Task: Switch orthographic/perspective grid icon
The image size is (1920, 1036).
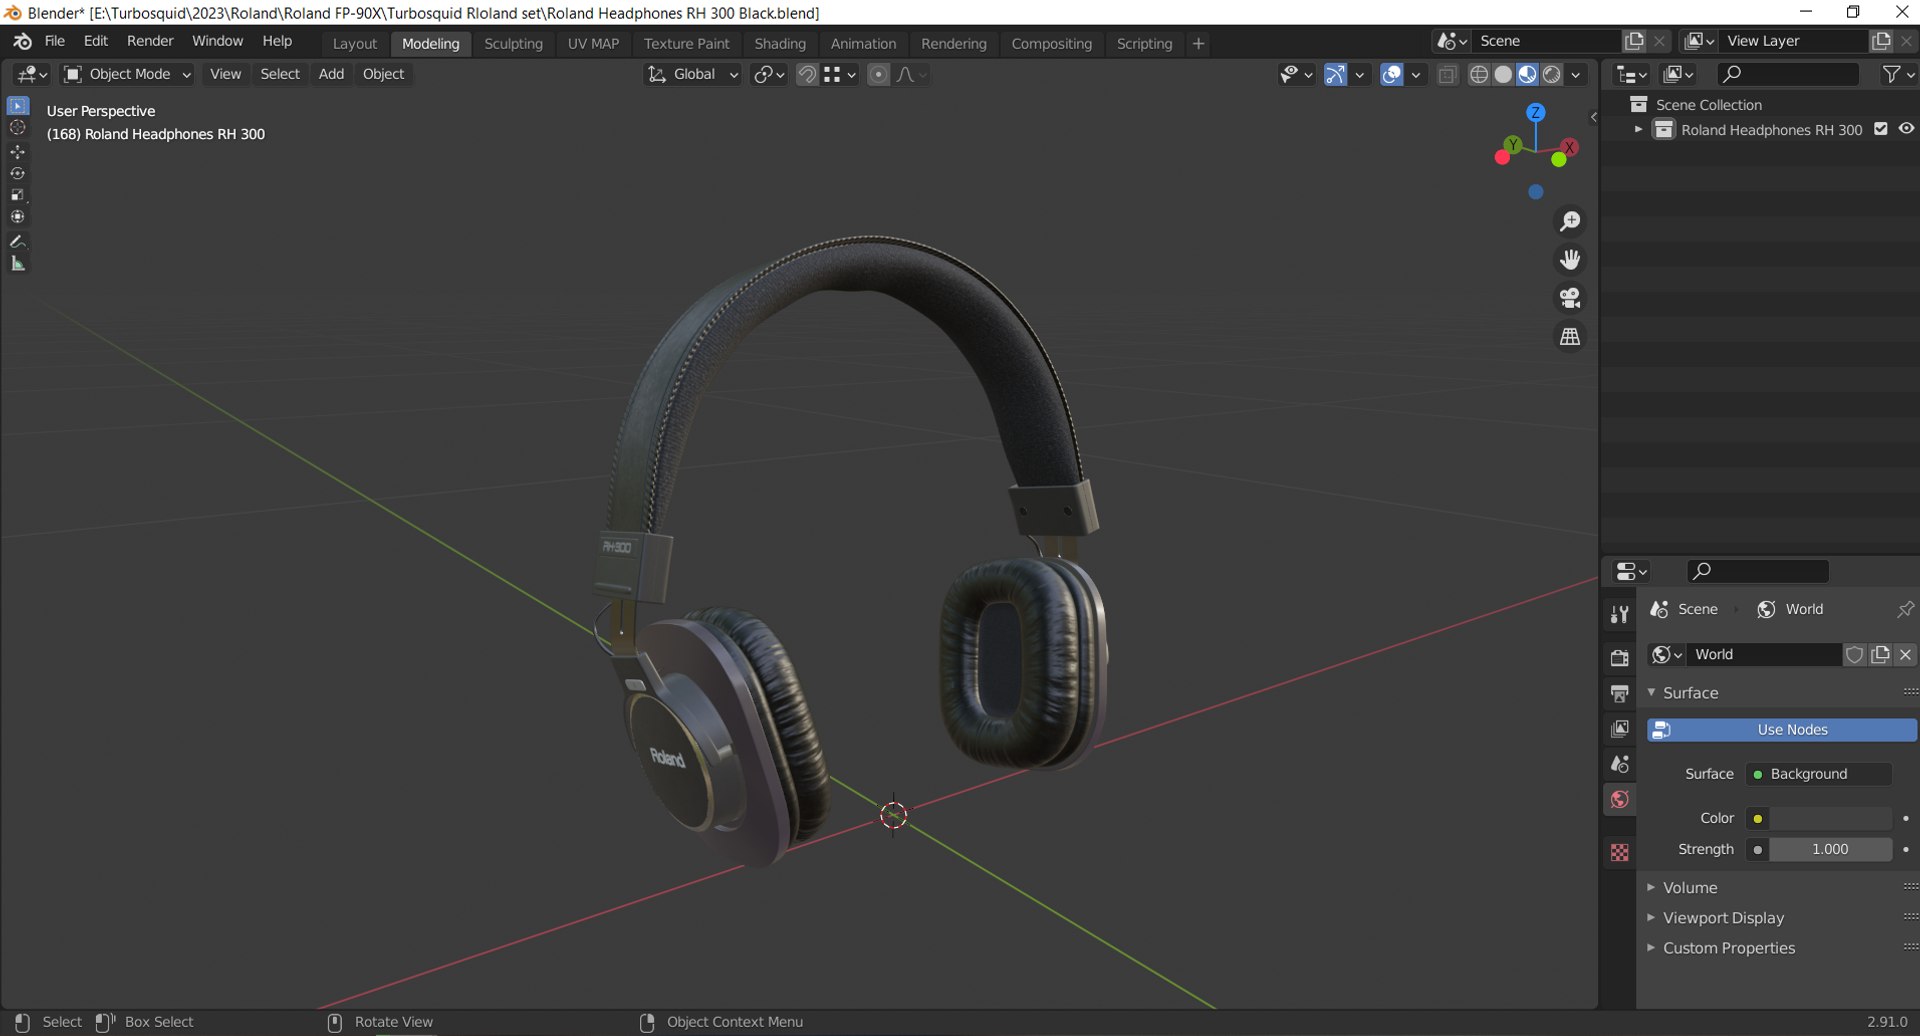Action: [1570, 337]
